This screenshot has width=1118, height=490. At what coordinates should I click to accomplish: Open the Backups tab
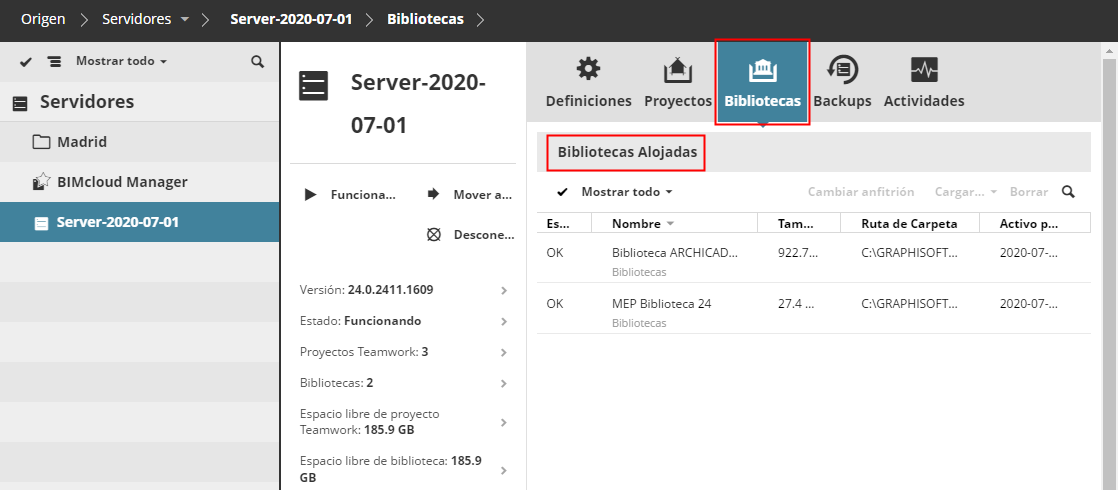[842, 83]
